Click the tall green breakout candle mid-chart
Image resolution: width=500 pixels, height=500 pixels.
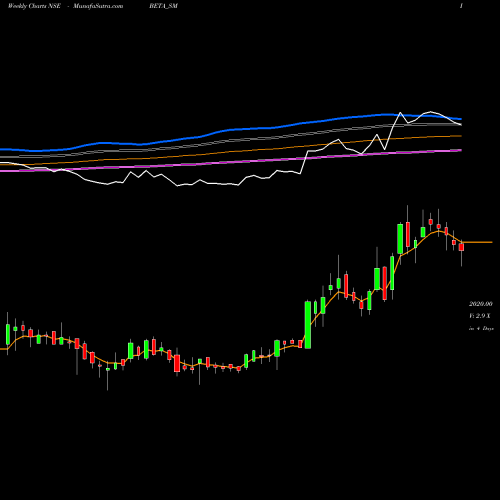click(x=308, y=325)
